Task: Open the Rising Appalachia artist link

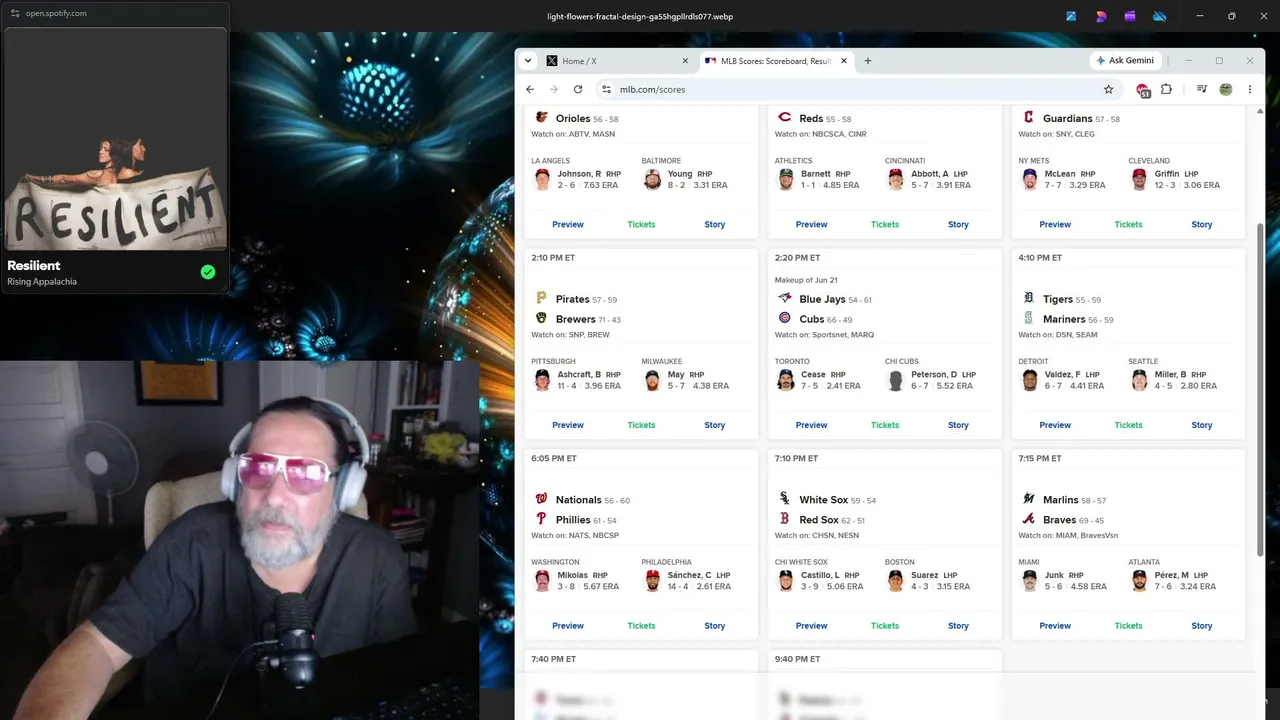Action: click(42, 282)
